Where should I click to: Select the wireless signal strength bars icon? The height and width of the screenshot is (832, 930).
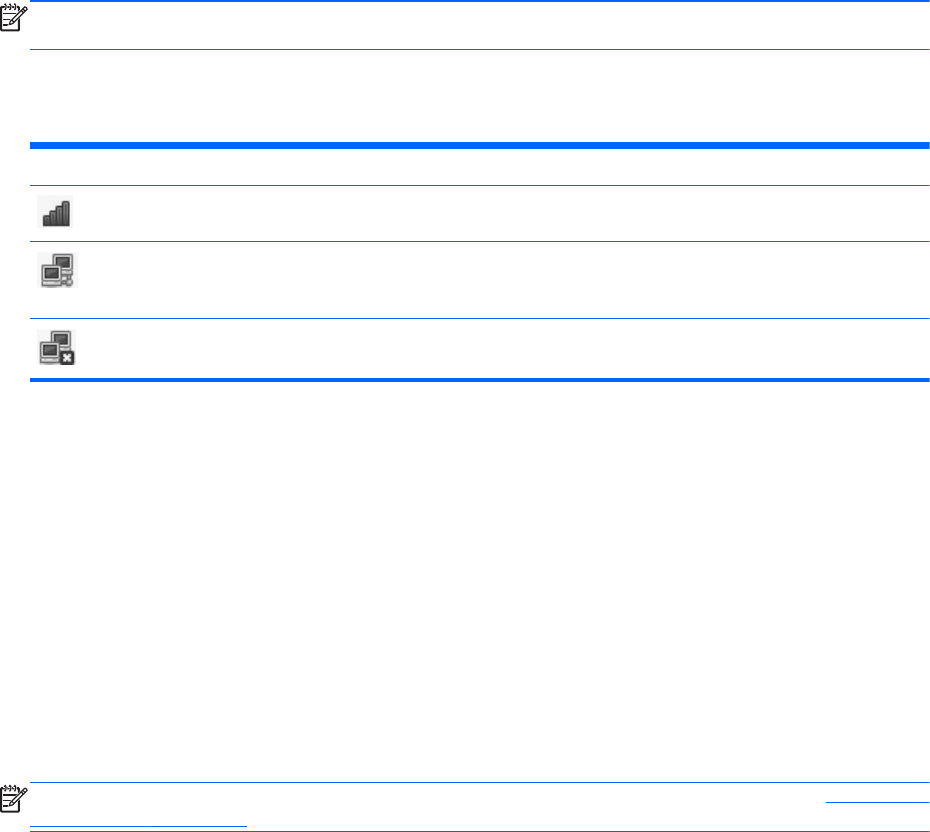pyautogui.click(x=55, y=212)
